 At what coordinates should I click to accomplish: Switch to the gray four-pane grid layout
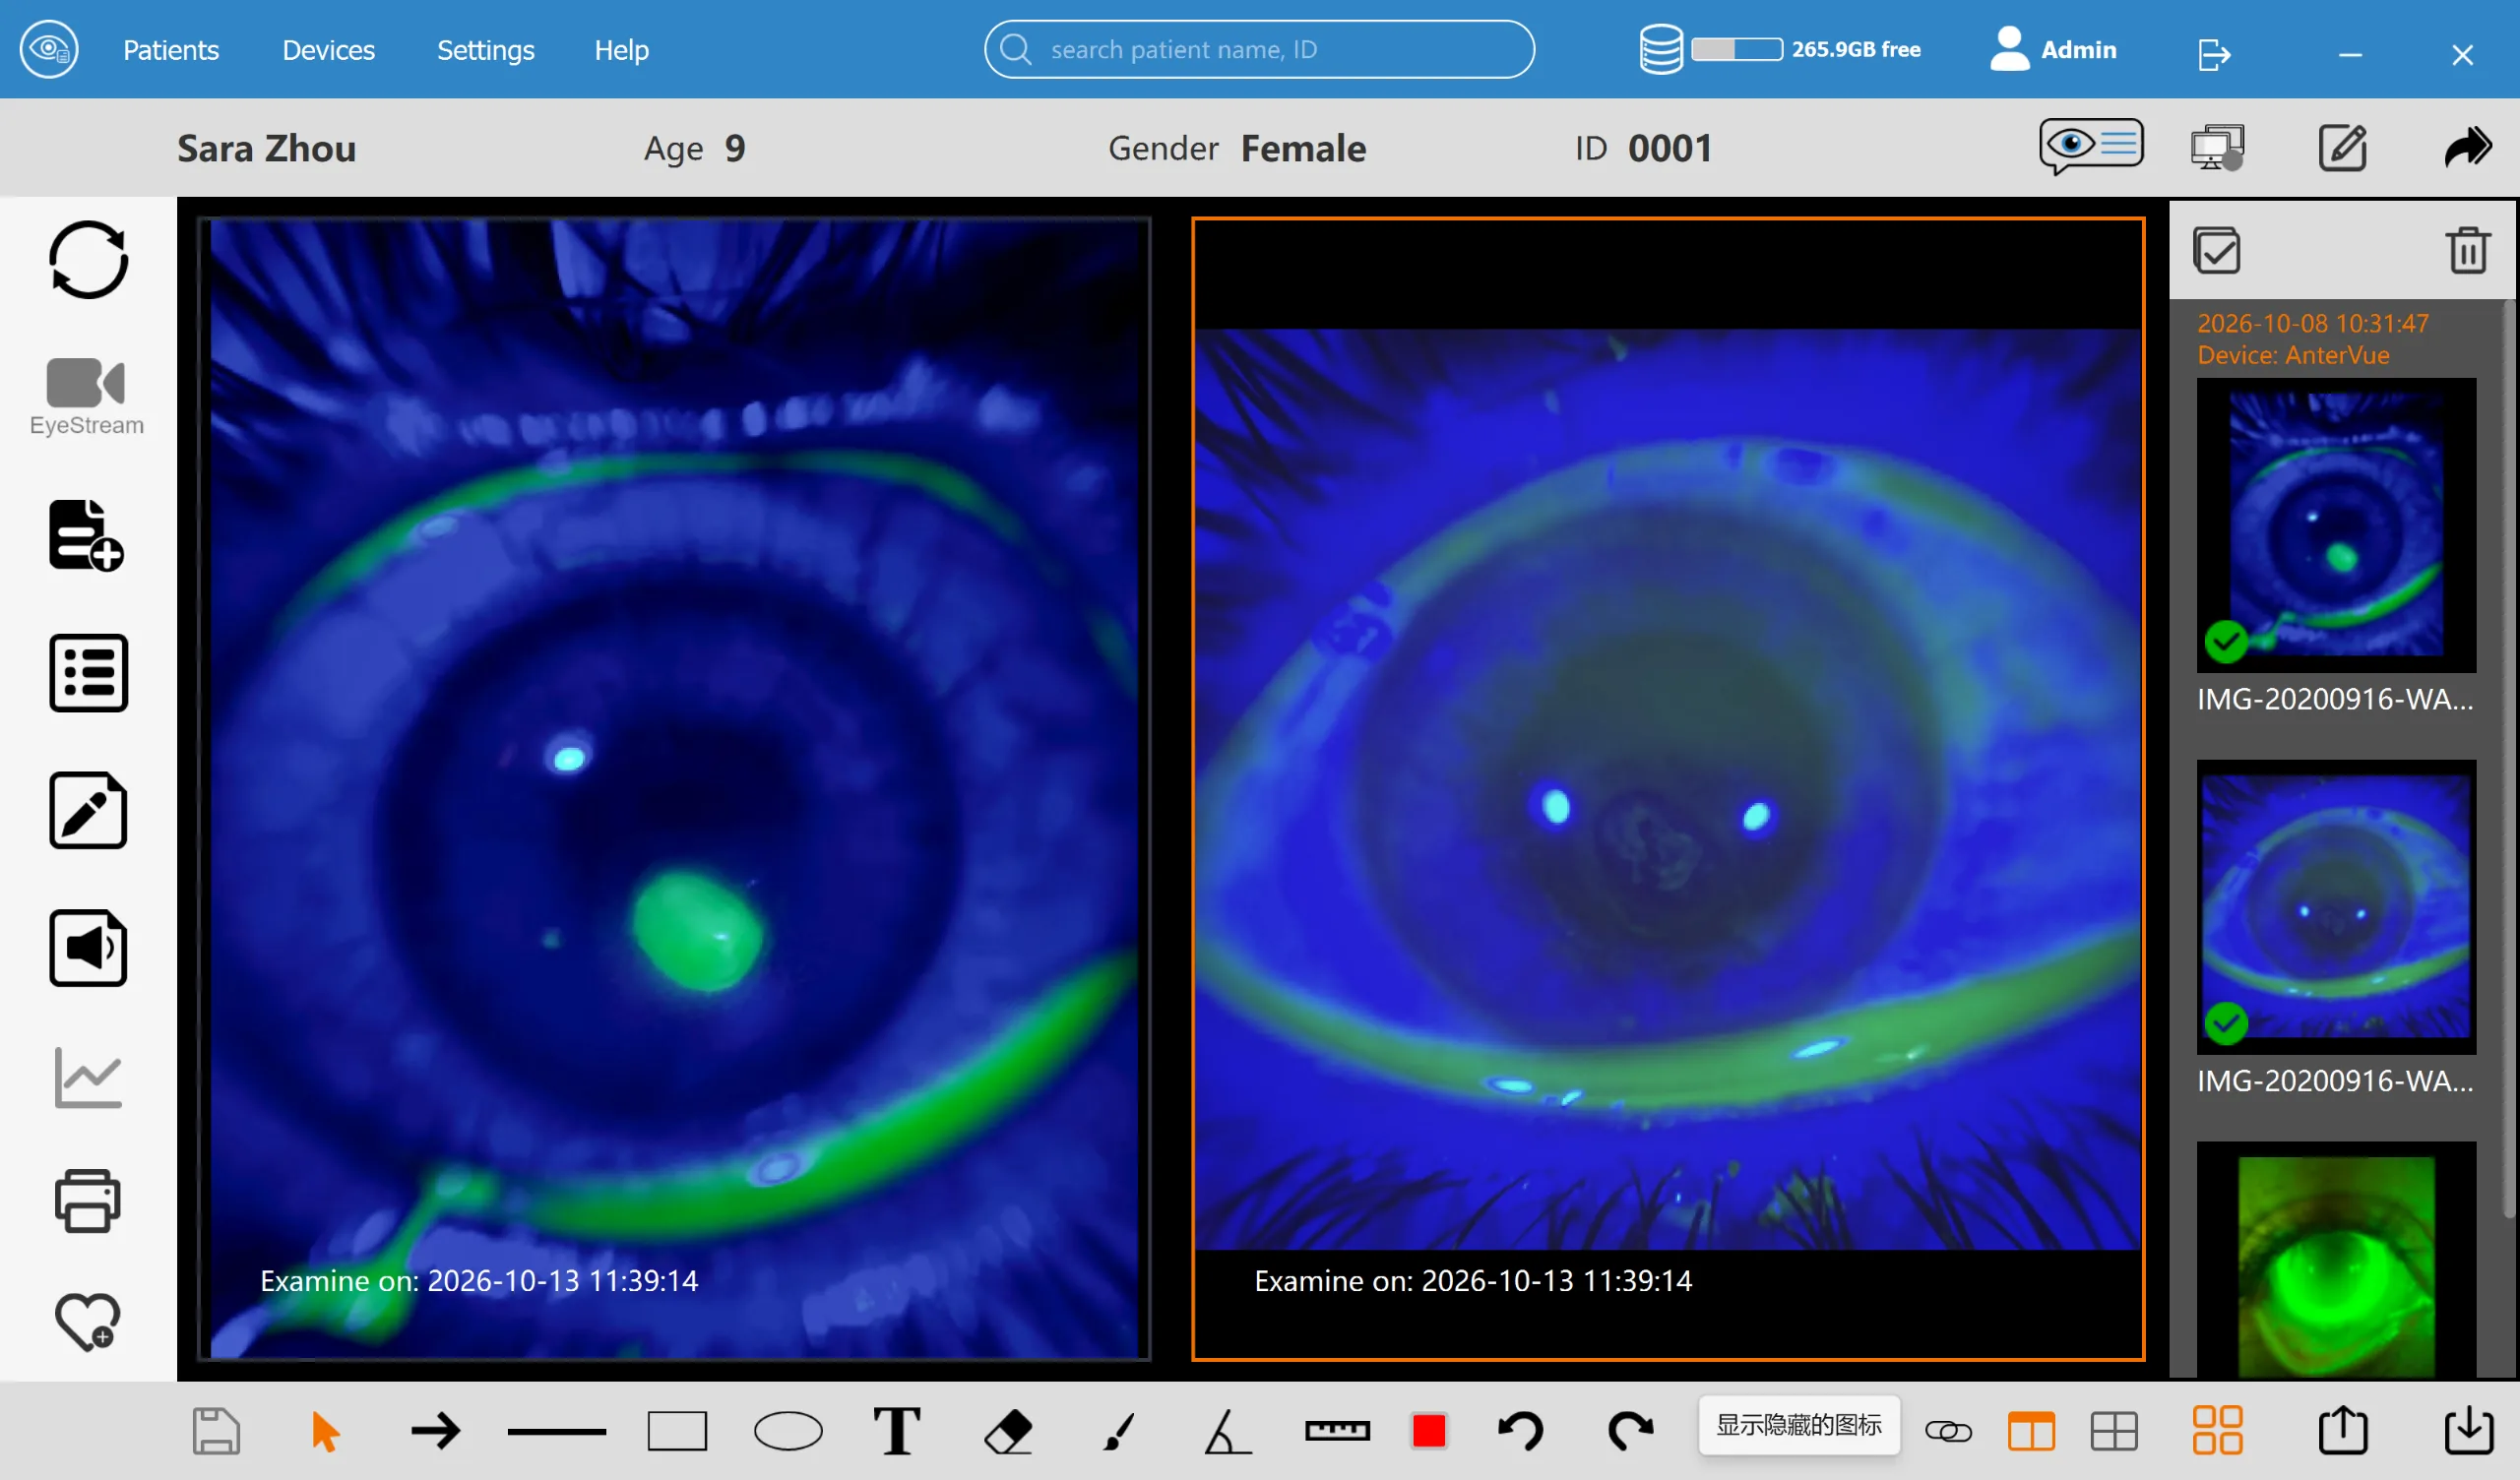[x=2114, y=1431]
